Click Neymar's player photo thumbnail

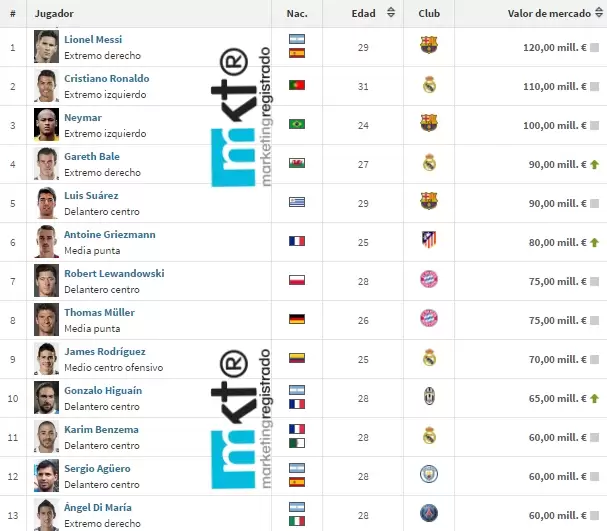pos(46,123)
